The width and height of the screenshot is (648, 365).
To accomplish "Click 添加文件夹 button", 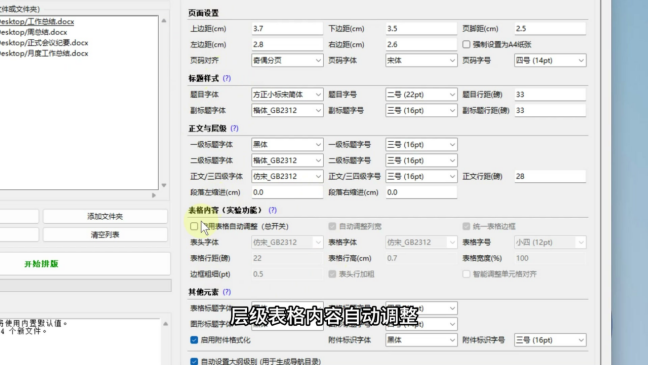I will point(105,216).
